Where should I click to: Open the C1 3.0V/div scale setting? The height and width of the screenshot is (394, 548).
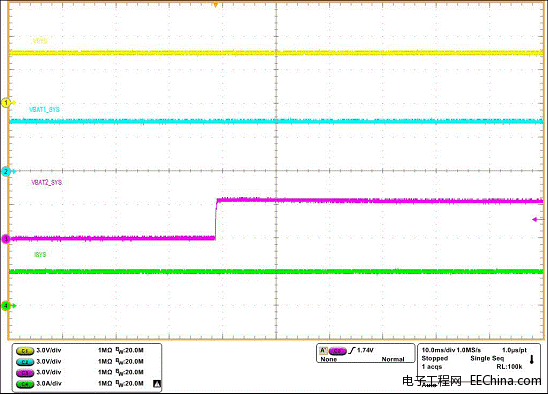pos(49,350)
